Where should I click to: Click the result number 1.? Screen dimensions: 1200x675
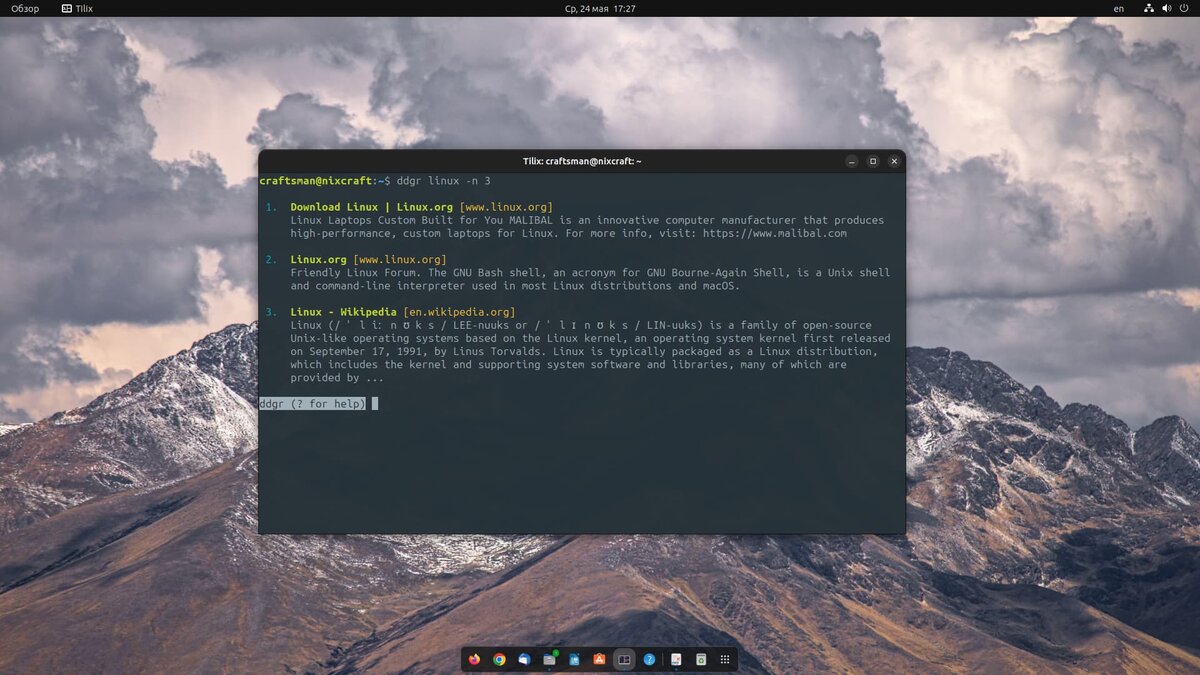(271, 207)
